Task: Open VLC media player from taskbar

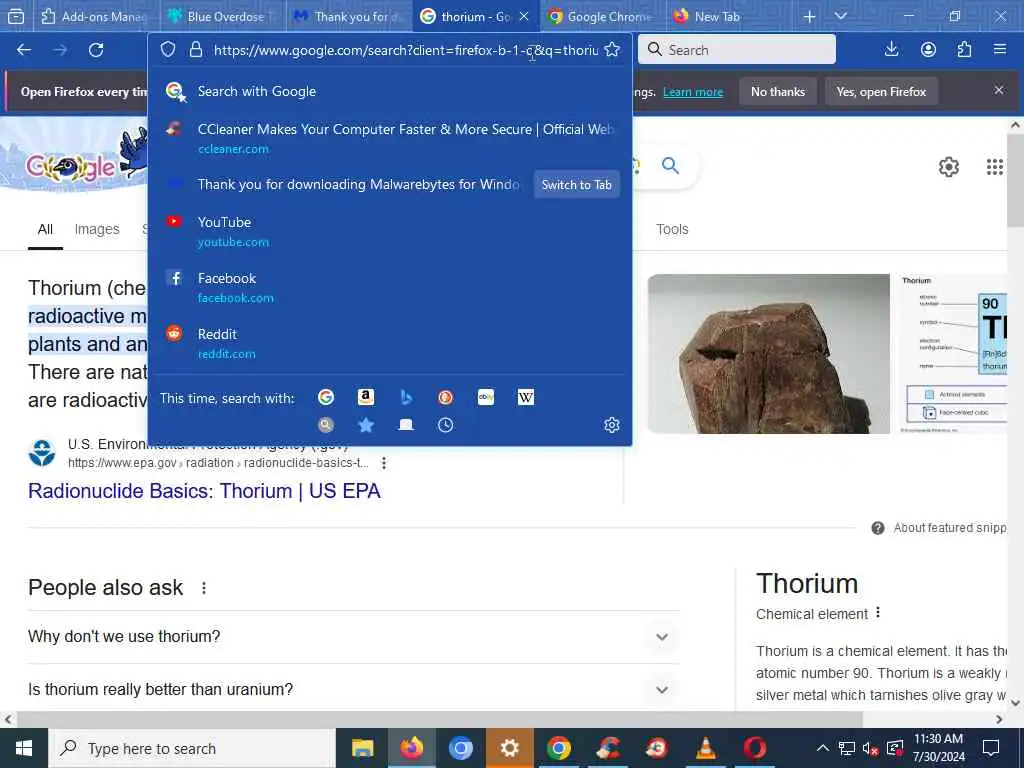Action: (706, 748)
